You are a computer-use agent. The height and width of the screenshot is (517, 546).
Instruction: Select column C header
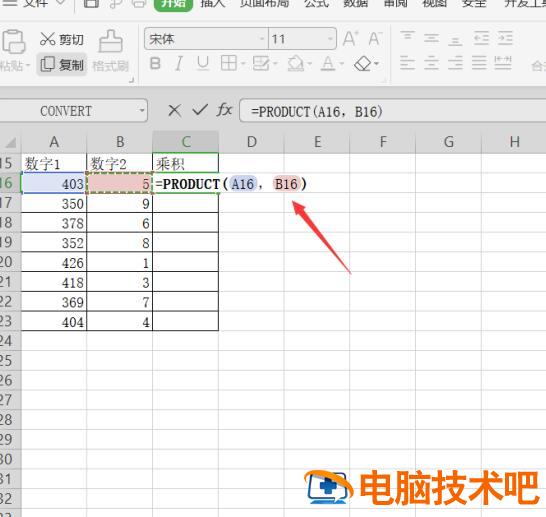click(186, 142)
